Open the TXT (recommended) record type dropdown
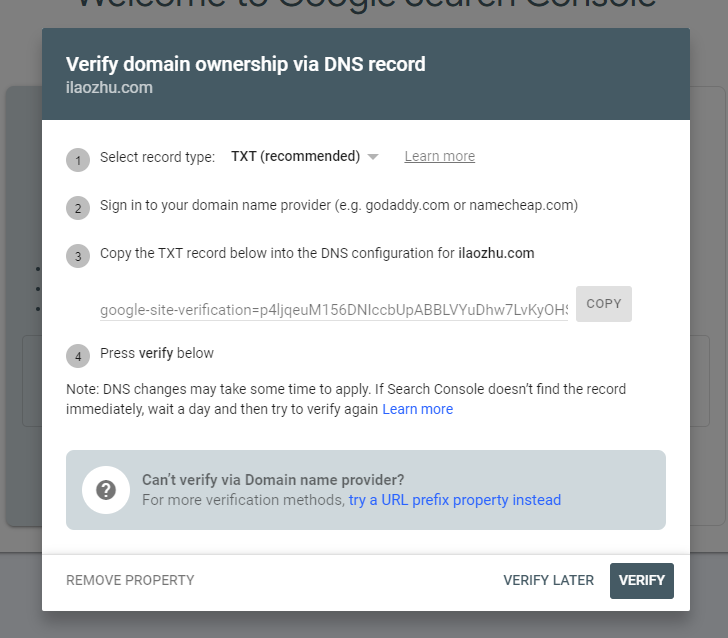Image resolution: width=728 pixels, height=638 pixels. 305,156
